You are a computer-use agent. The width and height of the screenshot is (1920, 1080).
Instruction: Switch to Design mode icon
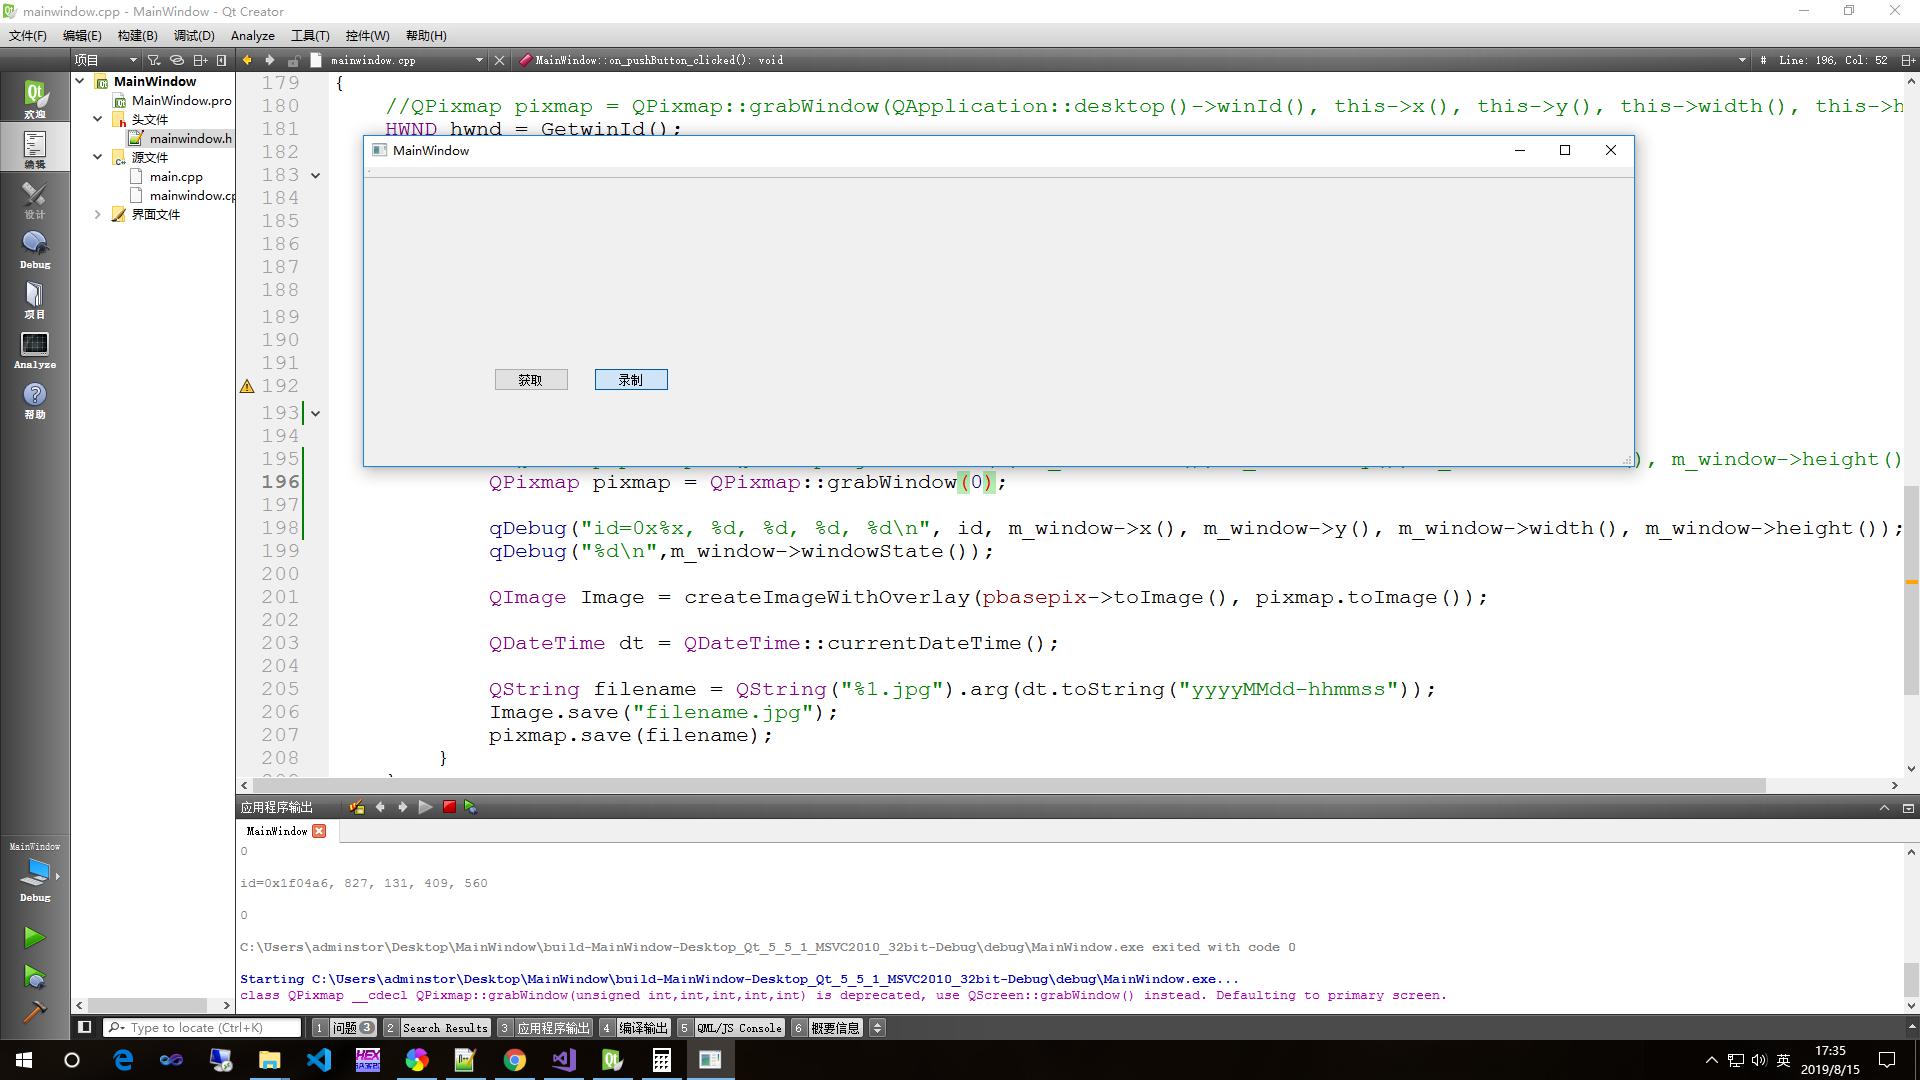click(35, 200)
